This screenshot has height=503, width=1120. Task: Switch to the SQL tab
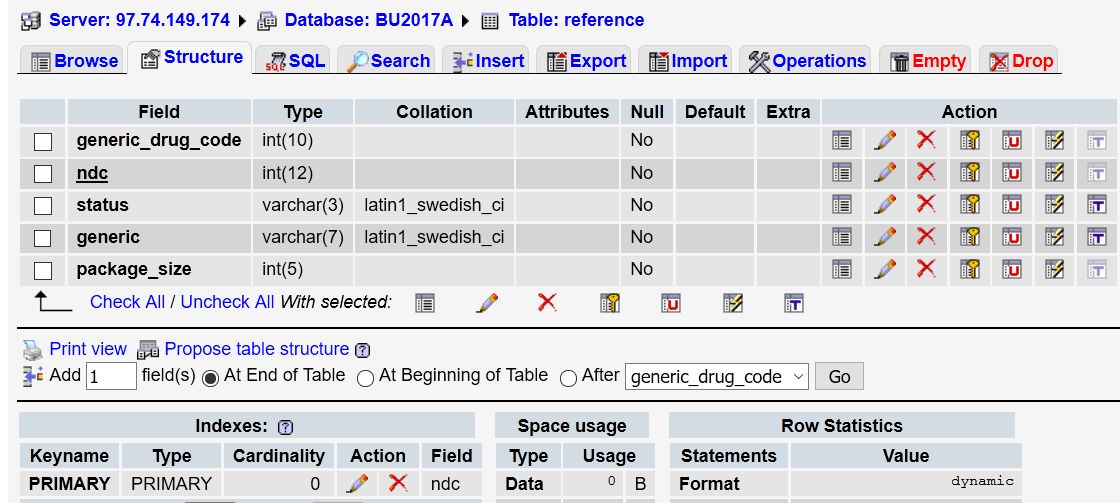point(295,61)
